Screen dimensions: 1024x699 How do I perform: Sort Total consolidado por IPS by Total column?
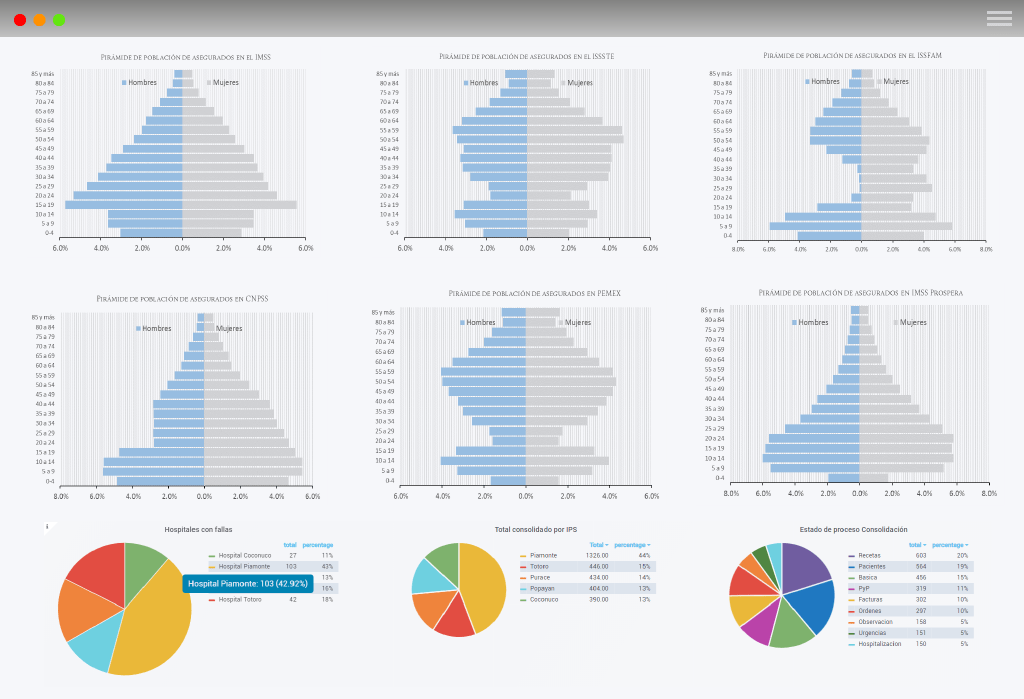tap(598, 544)
